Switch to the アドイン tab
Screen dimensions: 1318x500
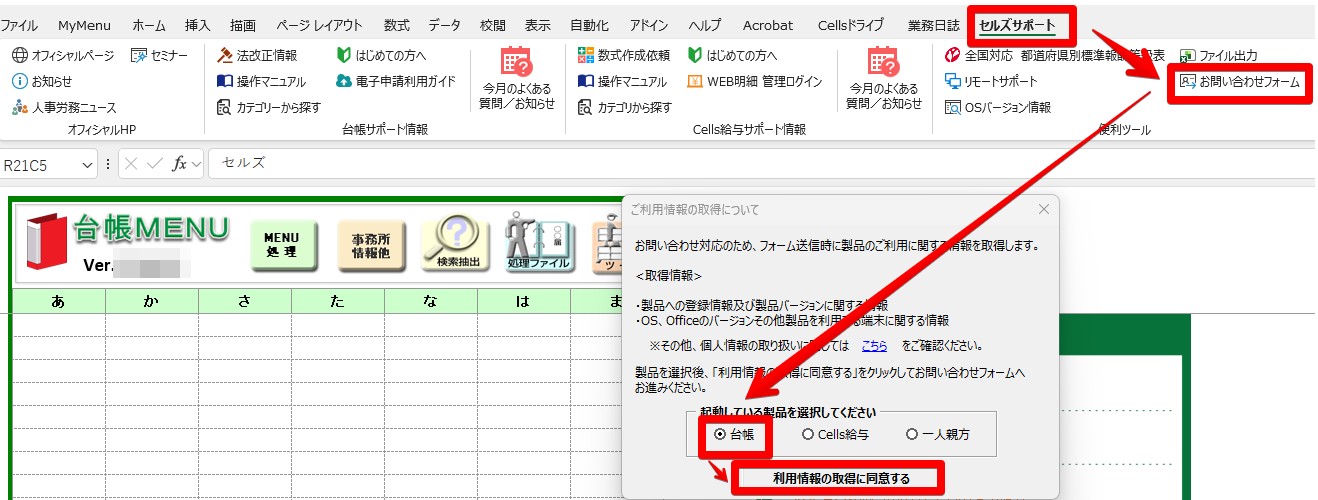coord(649,25)
